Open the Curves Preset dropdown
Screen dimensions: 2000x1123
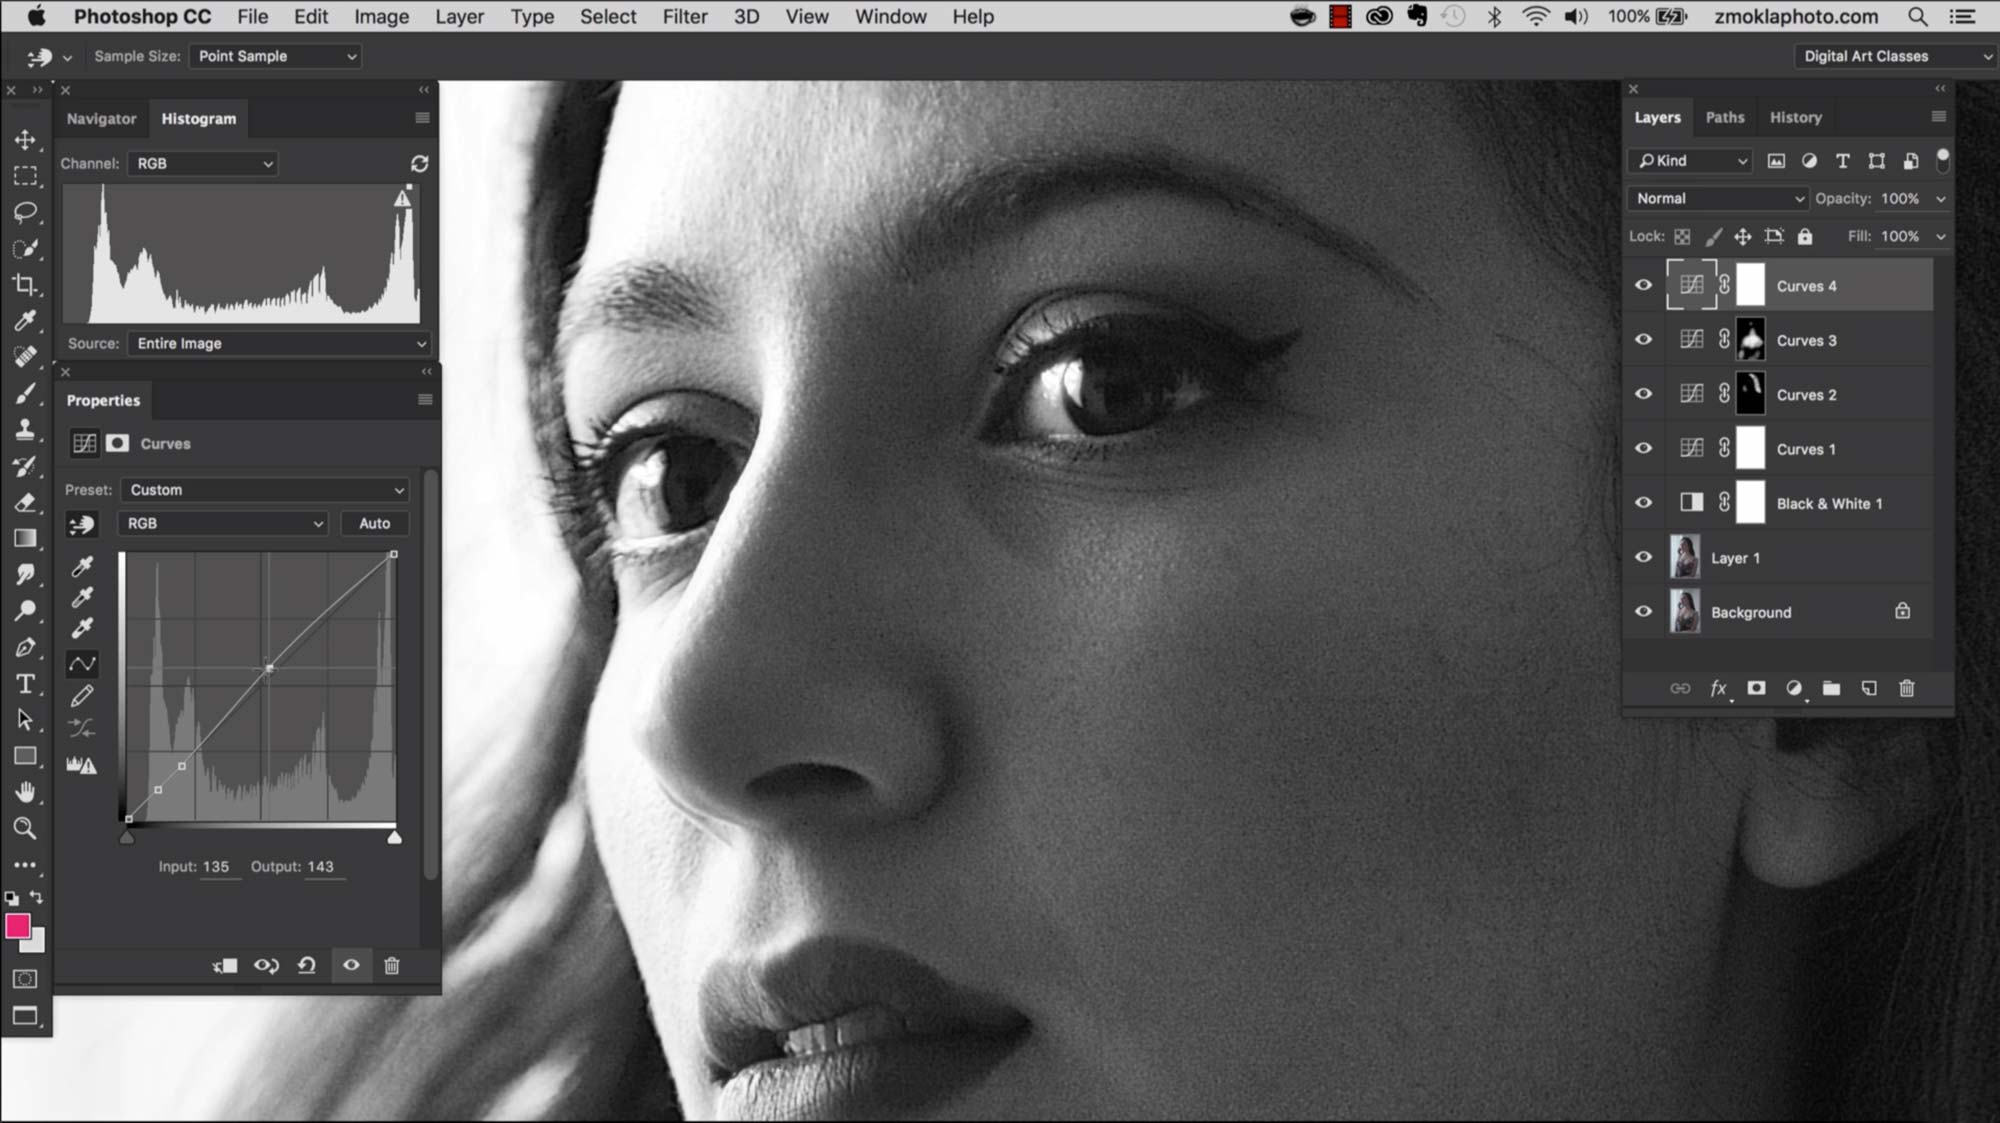(265, 490)
